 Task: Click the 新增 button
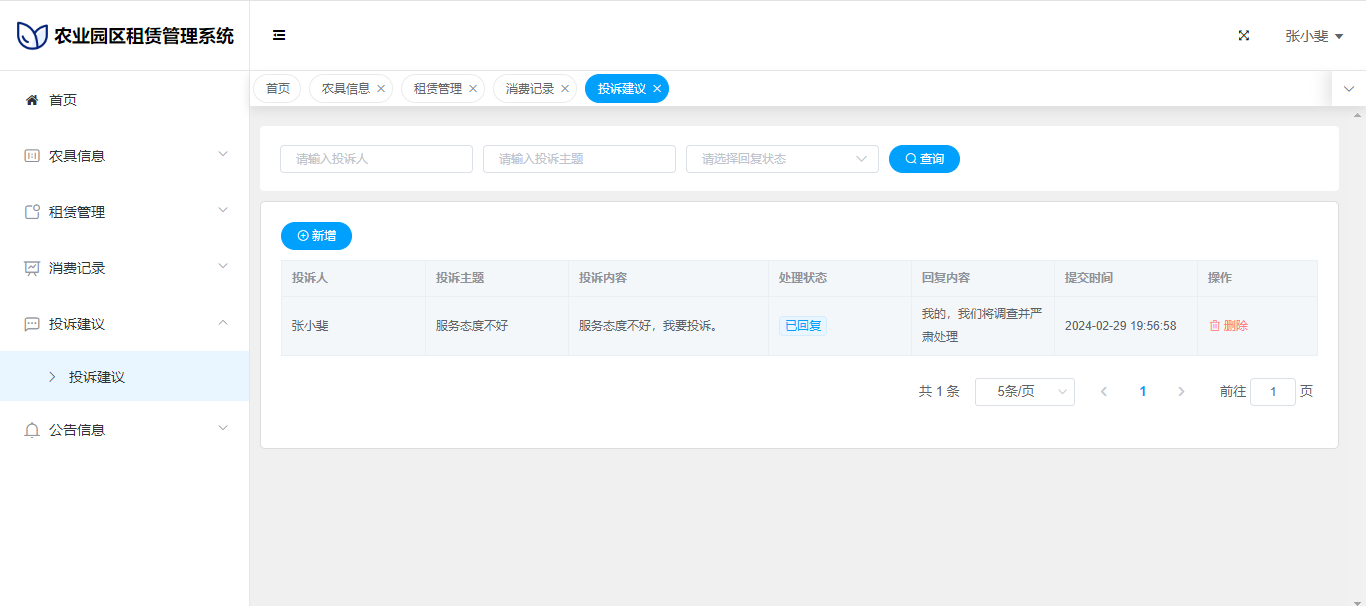click(x=316, y=236)
